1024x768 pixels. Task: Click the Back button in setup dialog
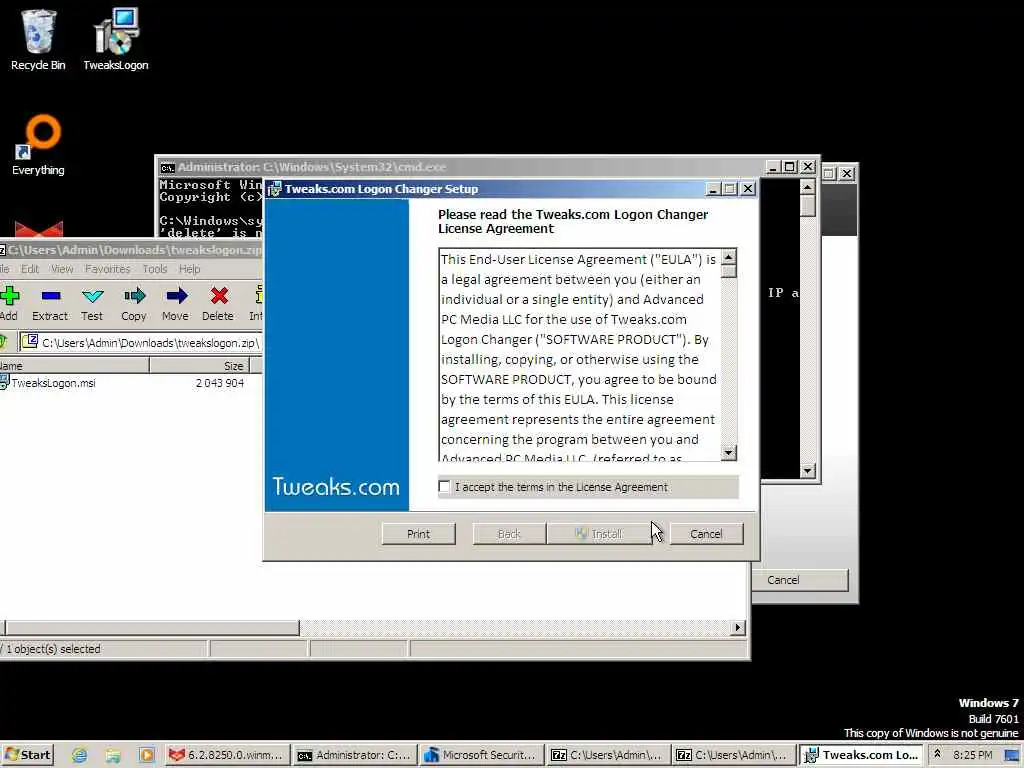point(509,534)
